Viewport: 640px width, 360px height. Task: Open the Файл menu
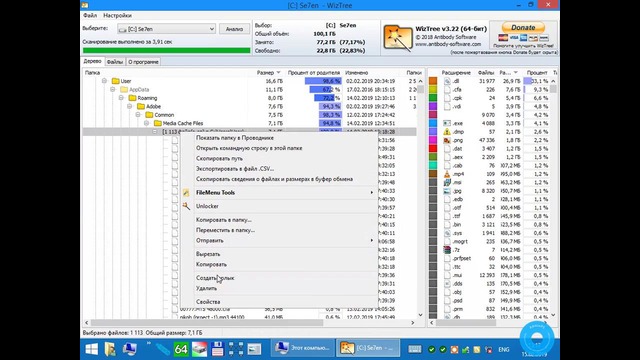pyautogui.click(x=90, y=15)
